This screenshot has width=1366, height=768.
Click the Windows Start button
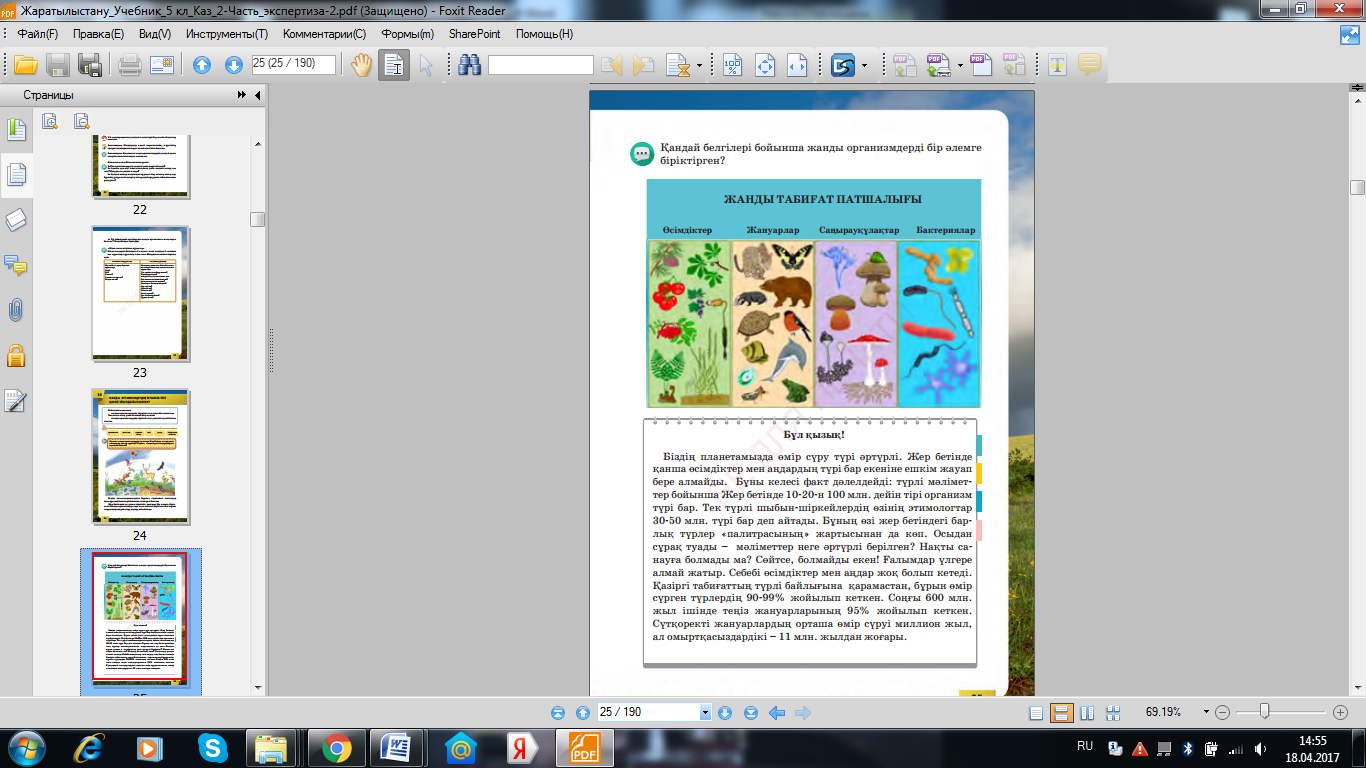pyautogui.click(x=25, y=747)
